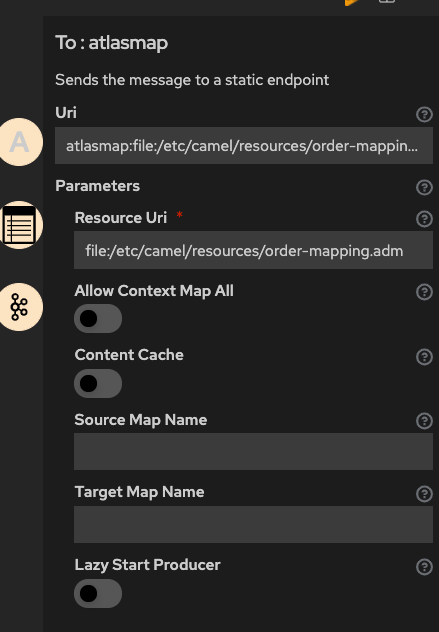
Task: Click help icon for Allow Context Map All
Action: [x=424, y=292]
